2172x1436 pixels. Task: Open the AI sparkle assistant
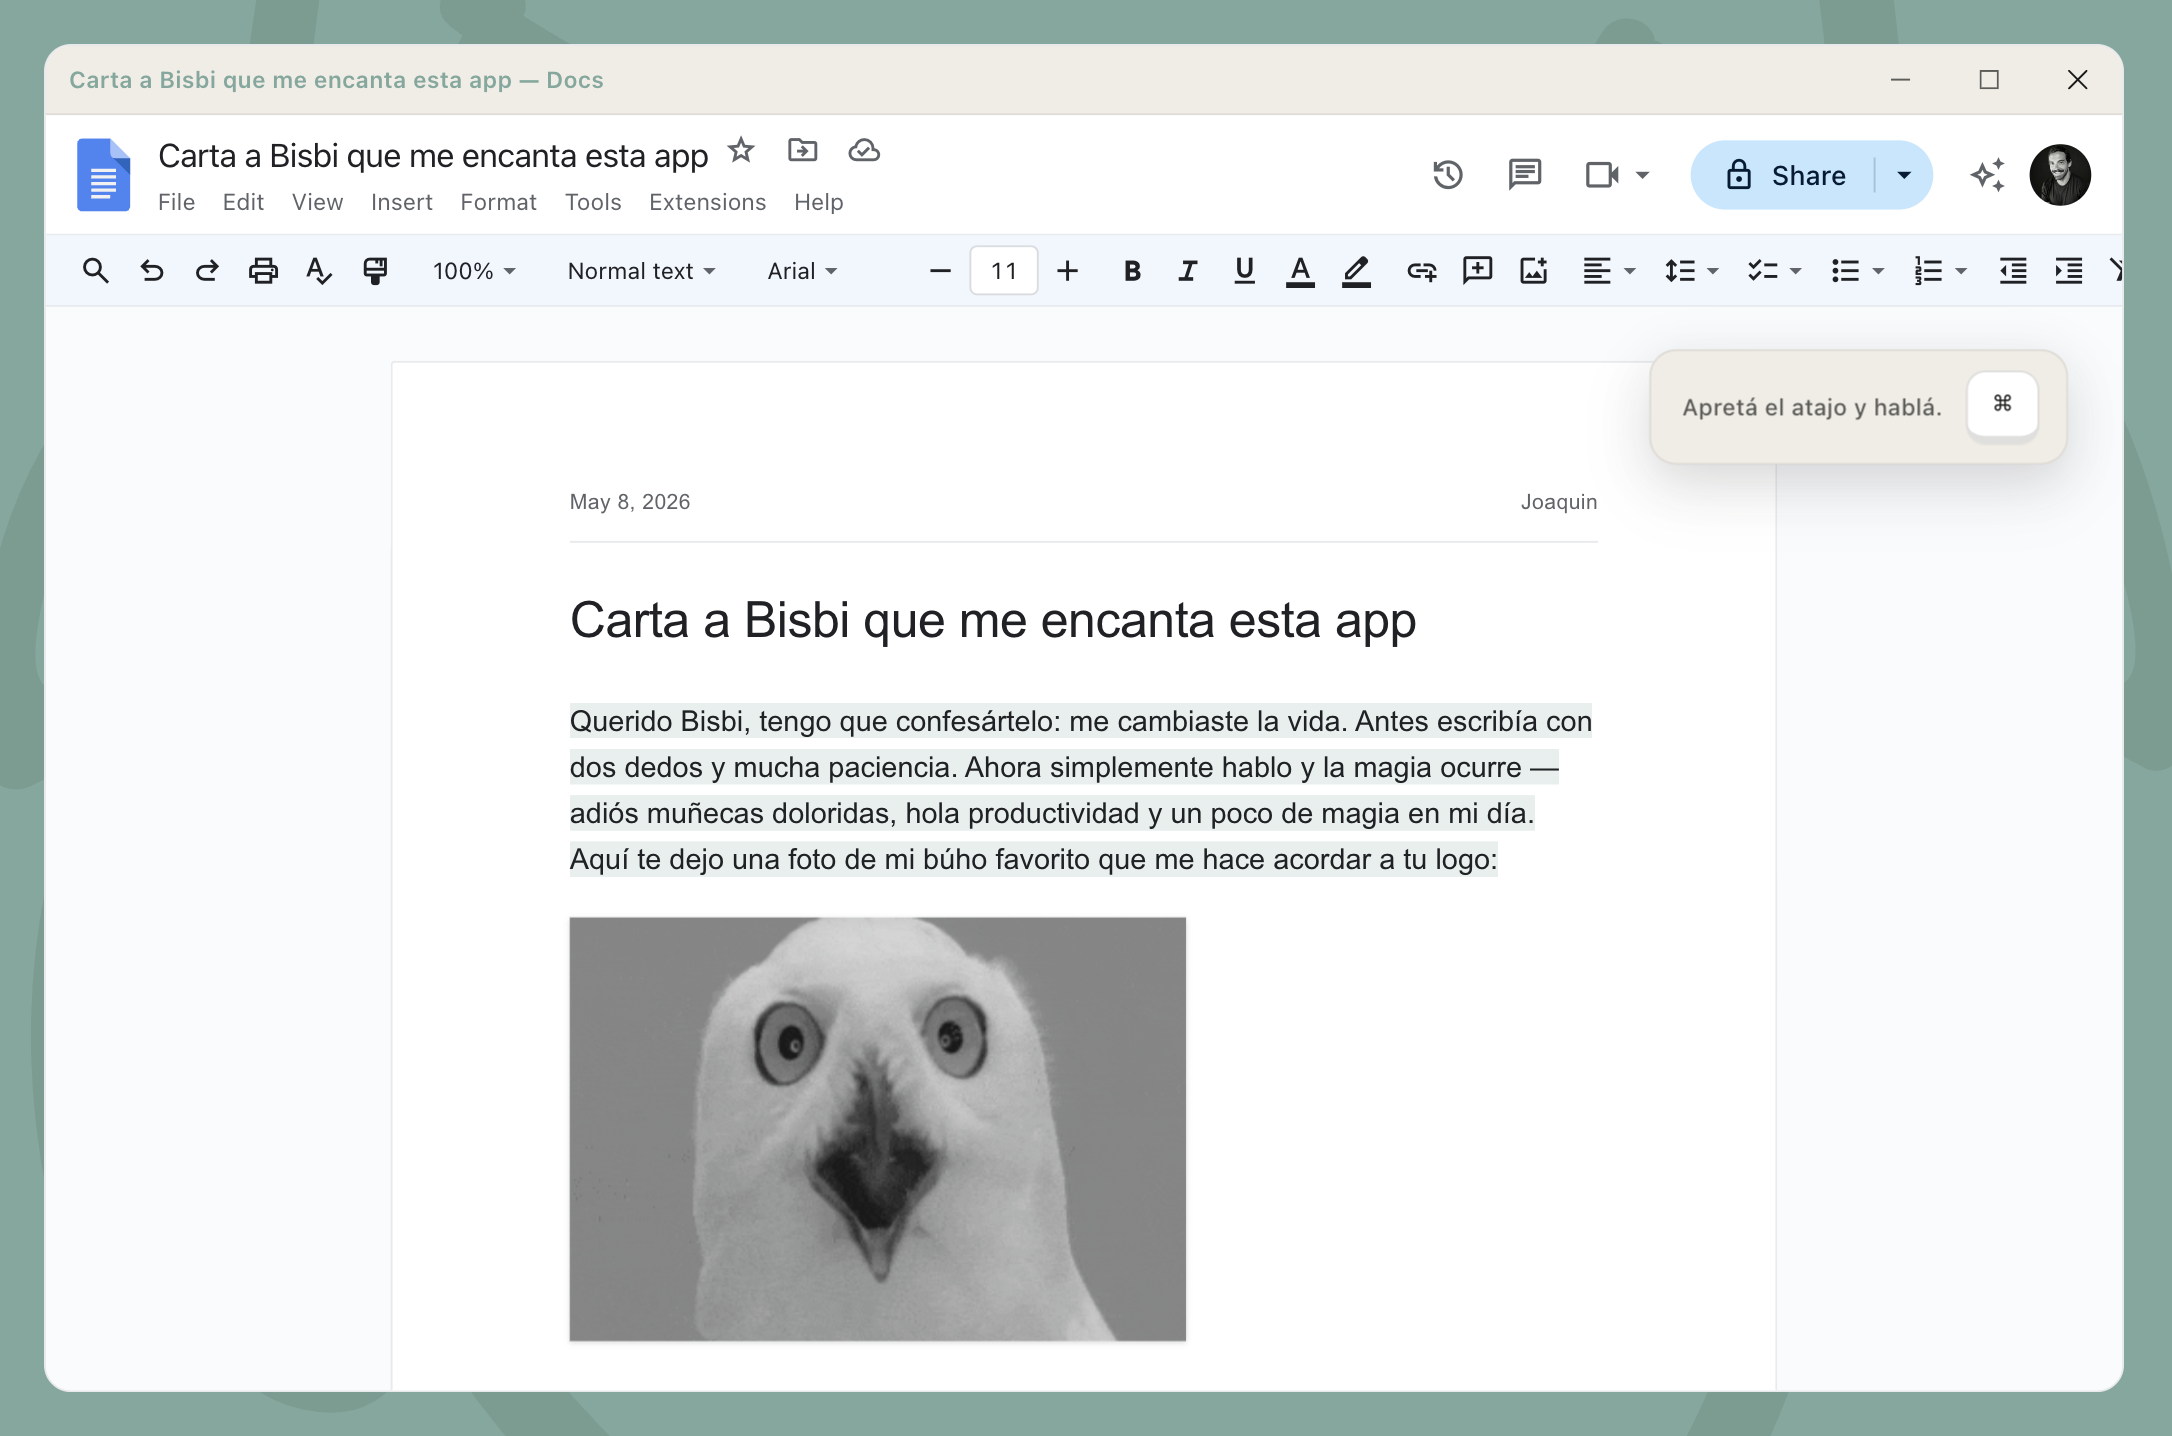point(1988,175)
